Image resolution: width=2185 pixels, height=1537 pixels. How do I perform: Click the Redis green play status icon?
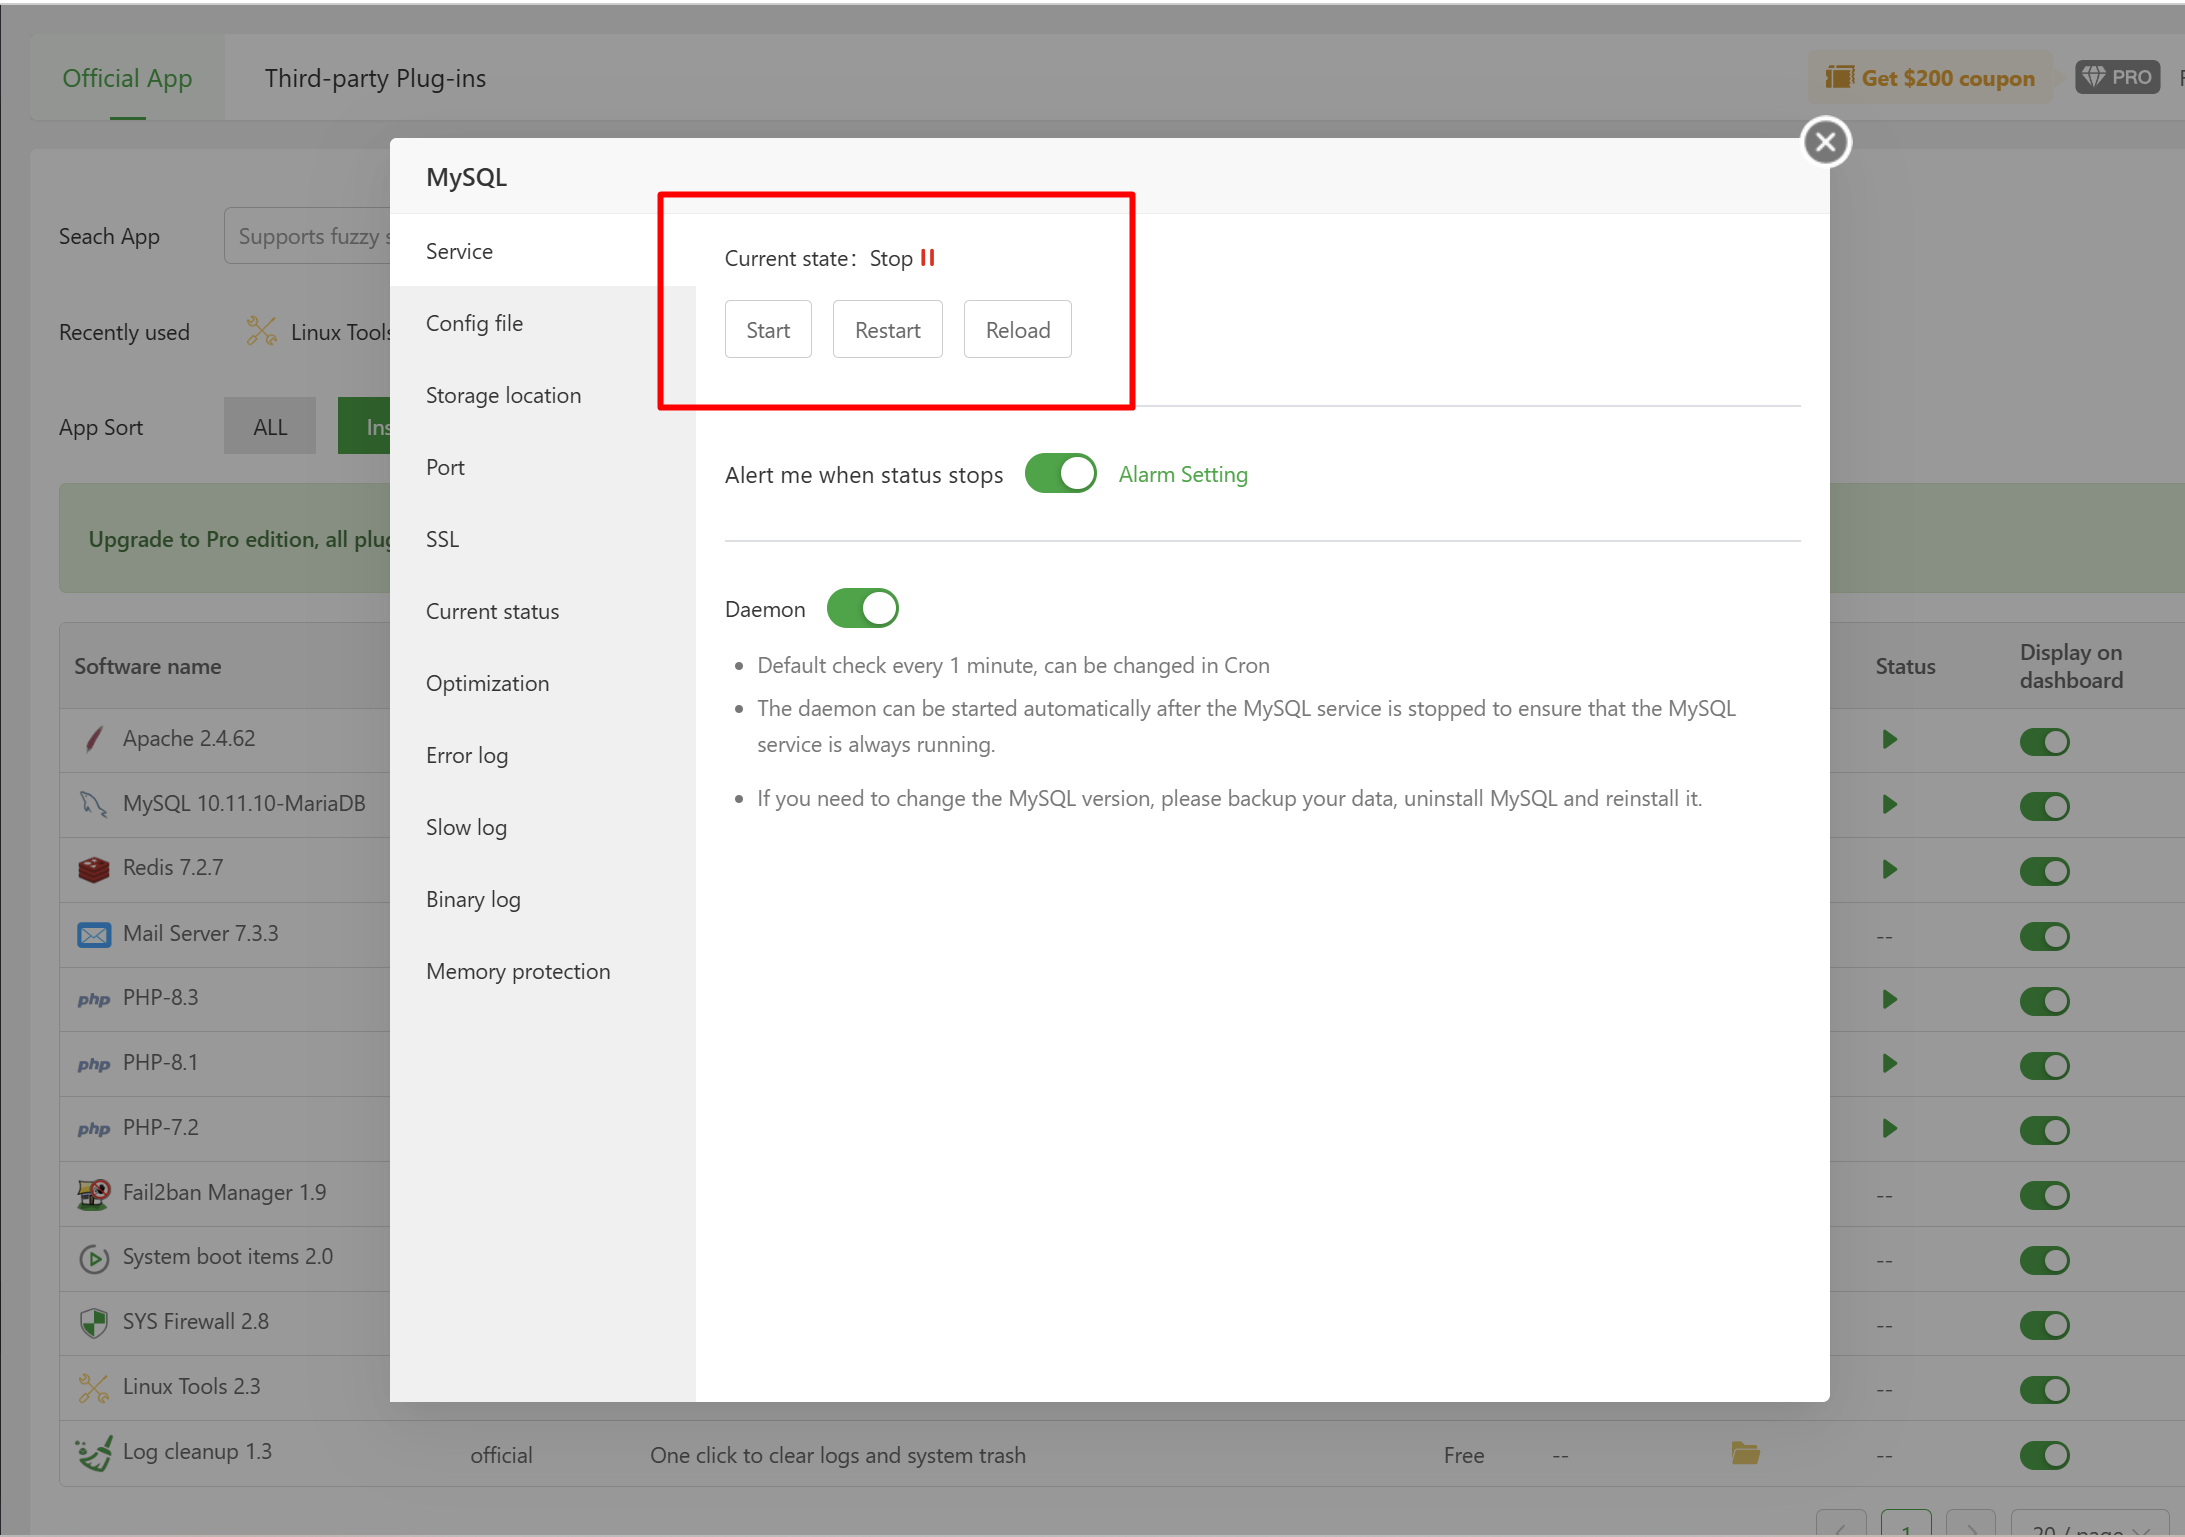(x=1889, y=869)
